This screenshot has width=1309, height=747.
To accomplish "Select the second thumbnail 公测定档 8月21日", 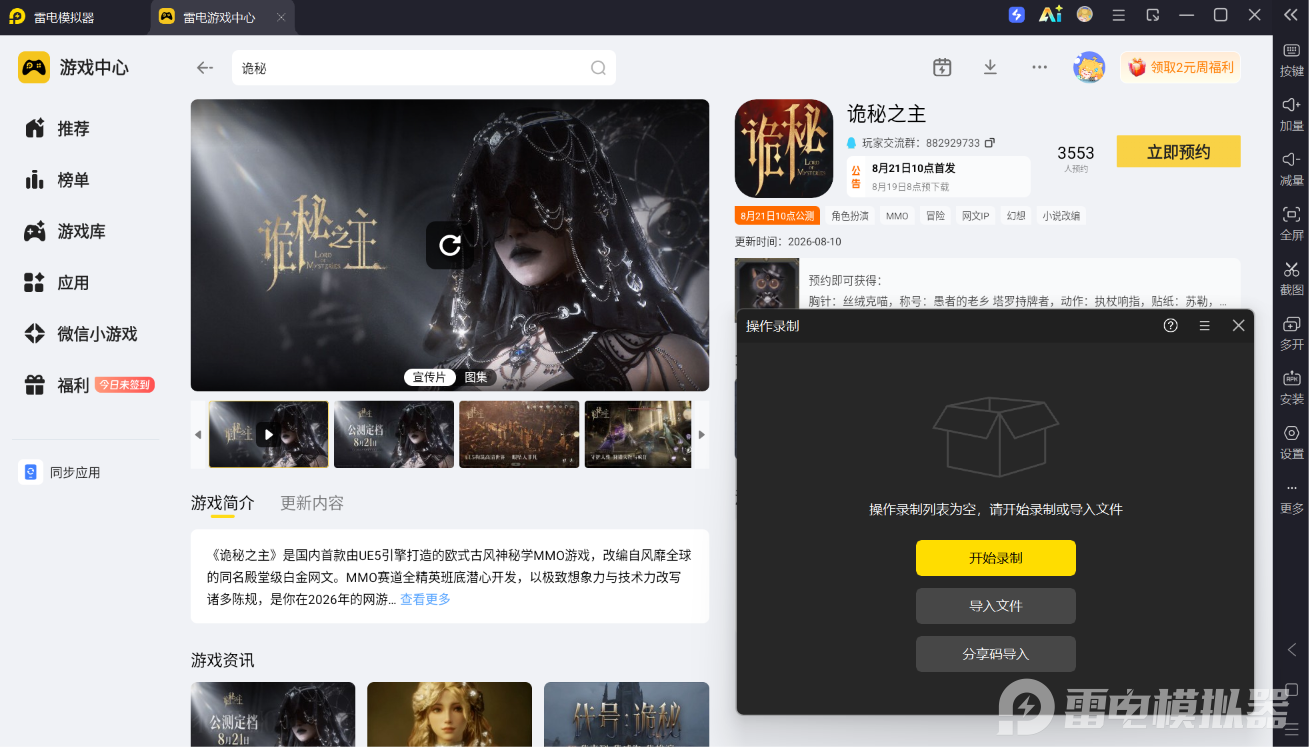I will (394, 434).
